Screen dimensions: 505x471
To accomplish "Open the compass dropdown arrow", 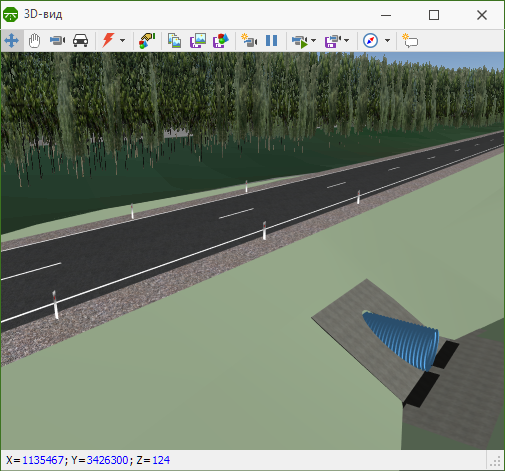I will [387, 41].
